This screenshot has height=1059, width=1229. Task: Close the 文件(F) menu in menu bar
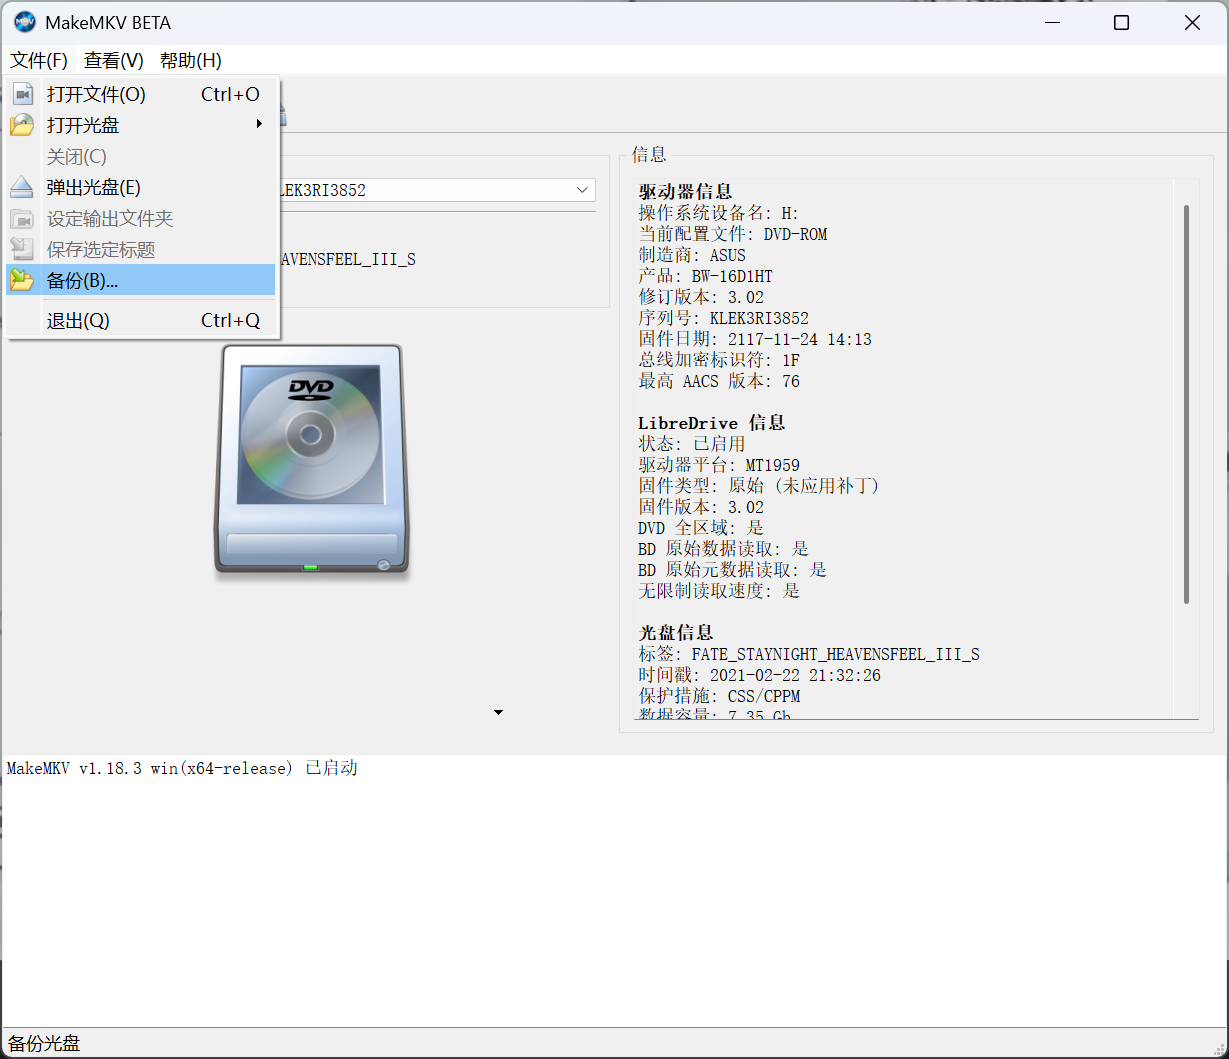coord(39,61)
